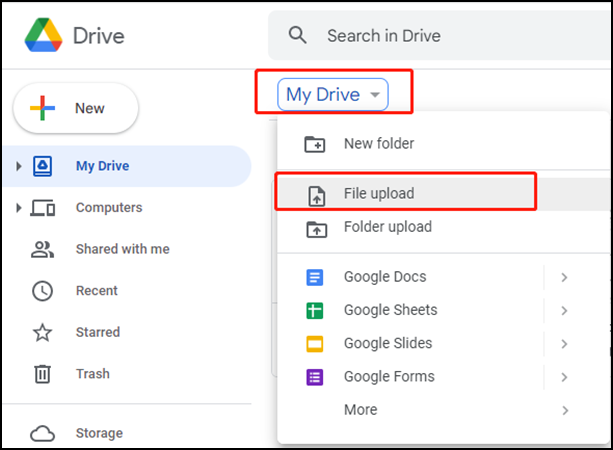Click the Starred star icon
The width and height of the screenshot is (613, 450).
pos(42,332)
